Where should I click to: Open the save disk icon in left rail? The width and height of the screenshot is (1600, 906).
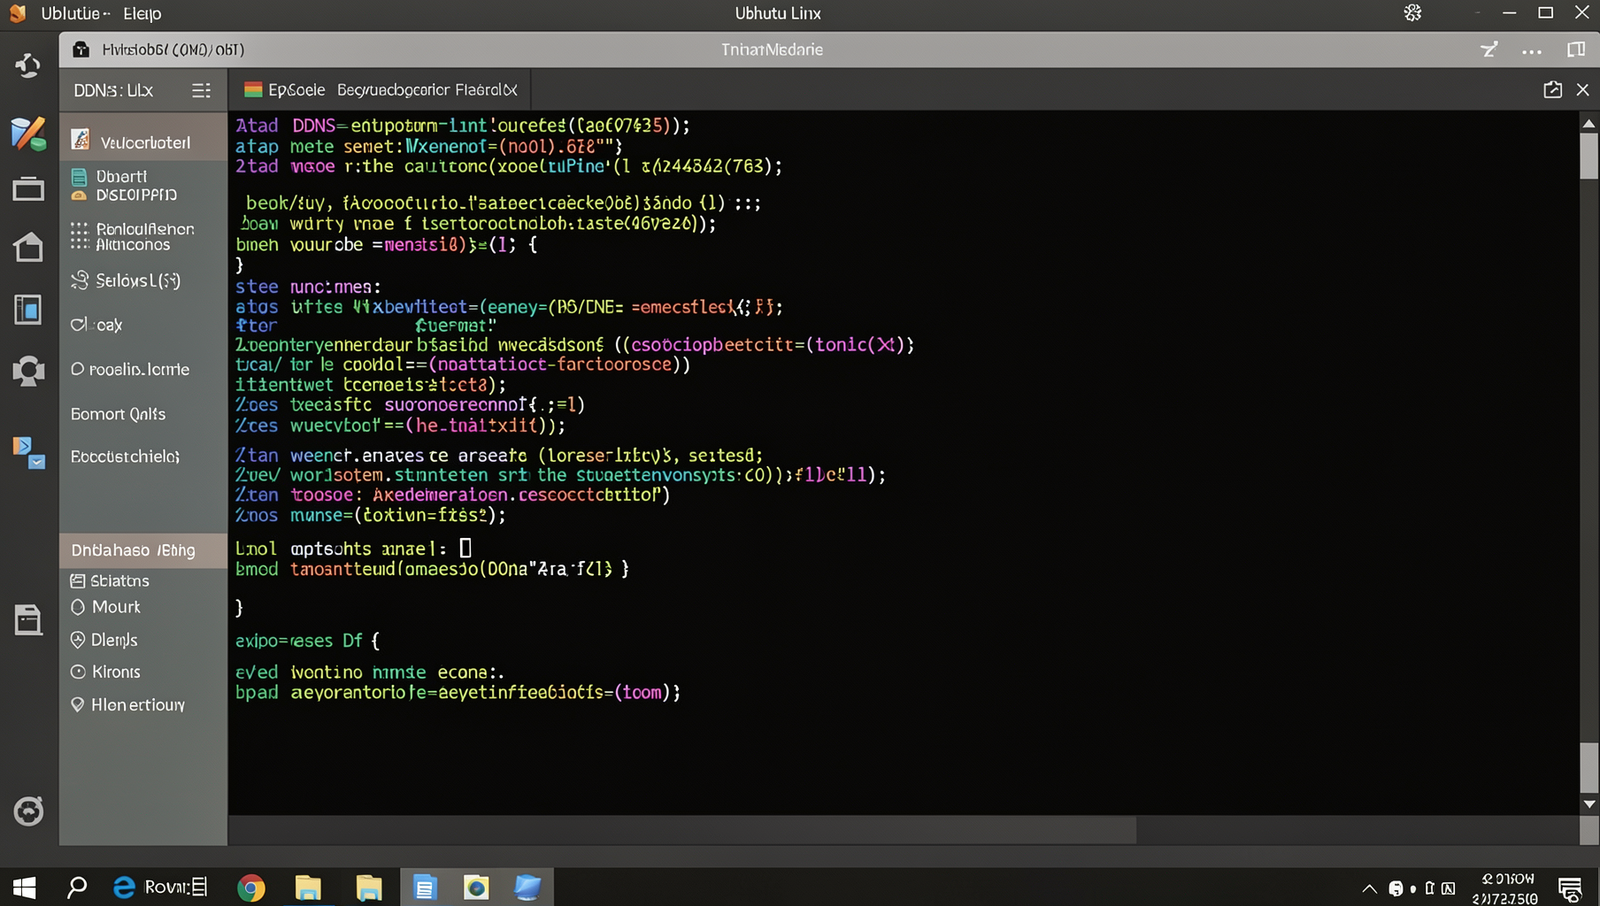pyautogui.click(x=28, y=620)
